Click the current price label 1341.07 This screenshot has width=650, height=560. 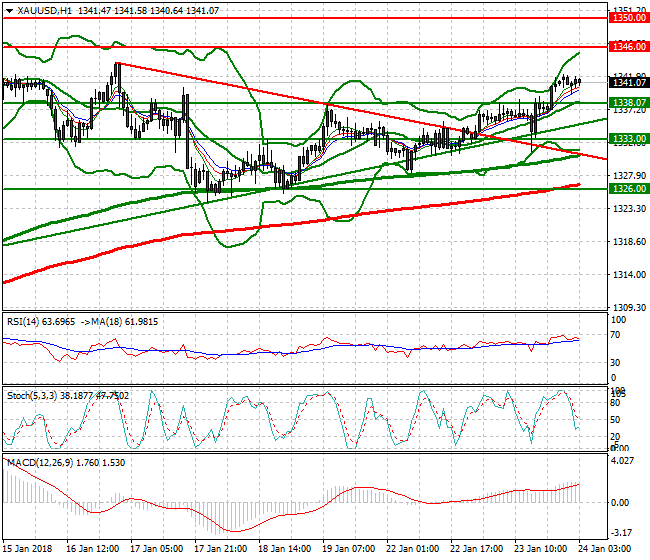tap(629, 82)
